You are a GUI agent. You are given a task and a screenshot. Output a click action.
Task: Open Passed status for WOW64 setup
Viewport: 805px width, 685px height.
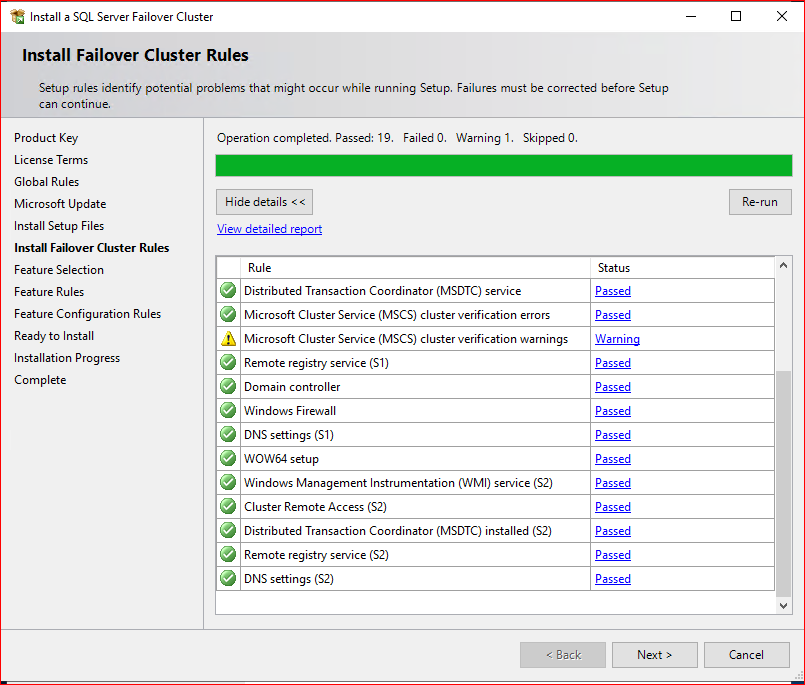pos(612,459)
